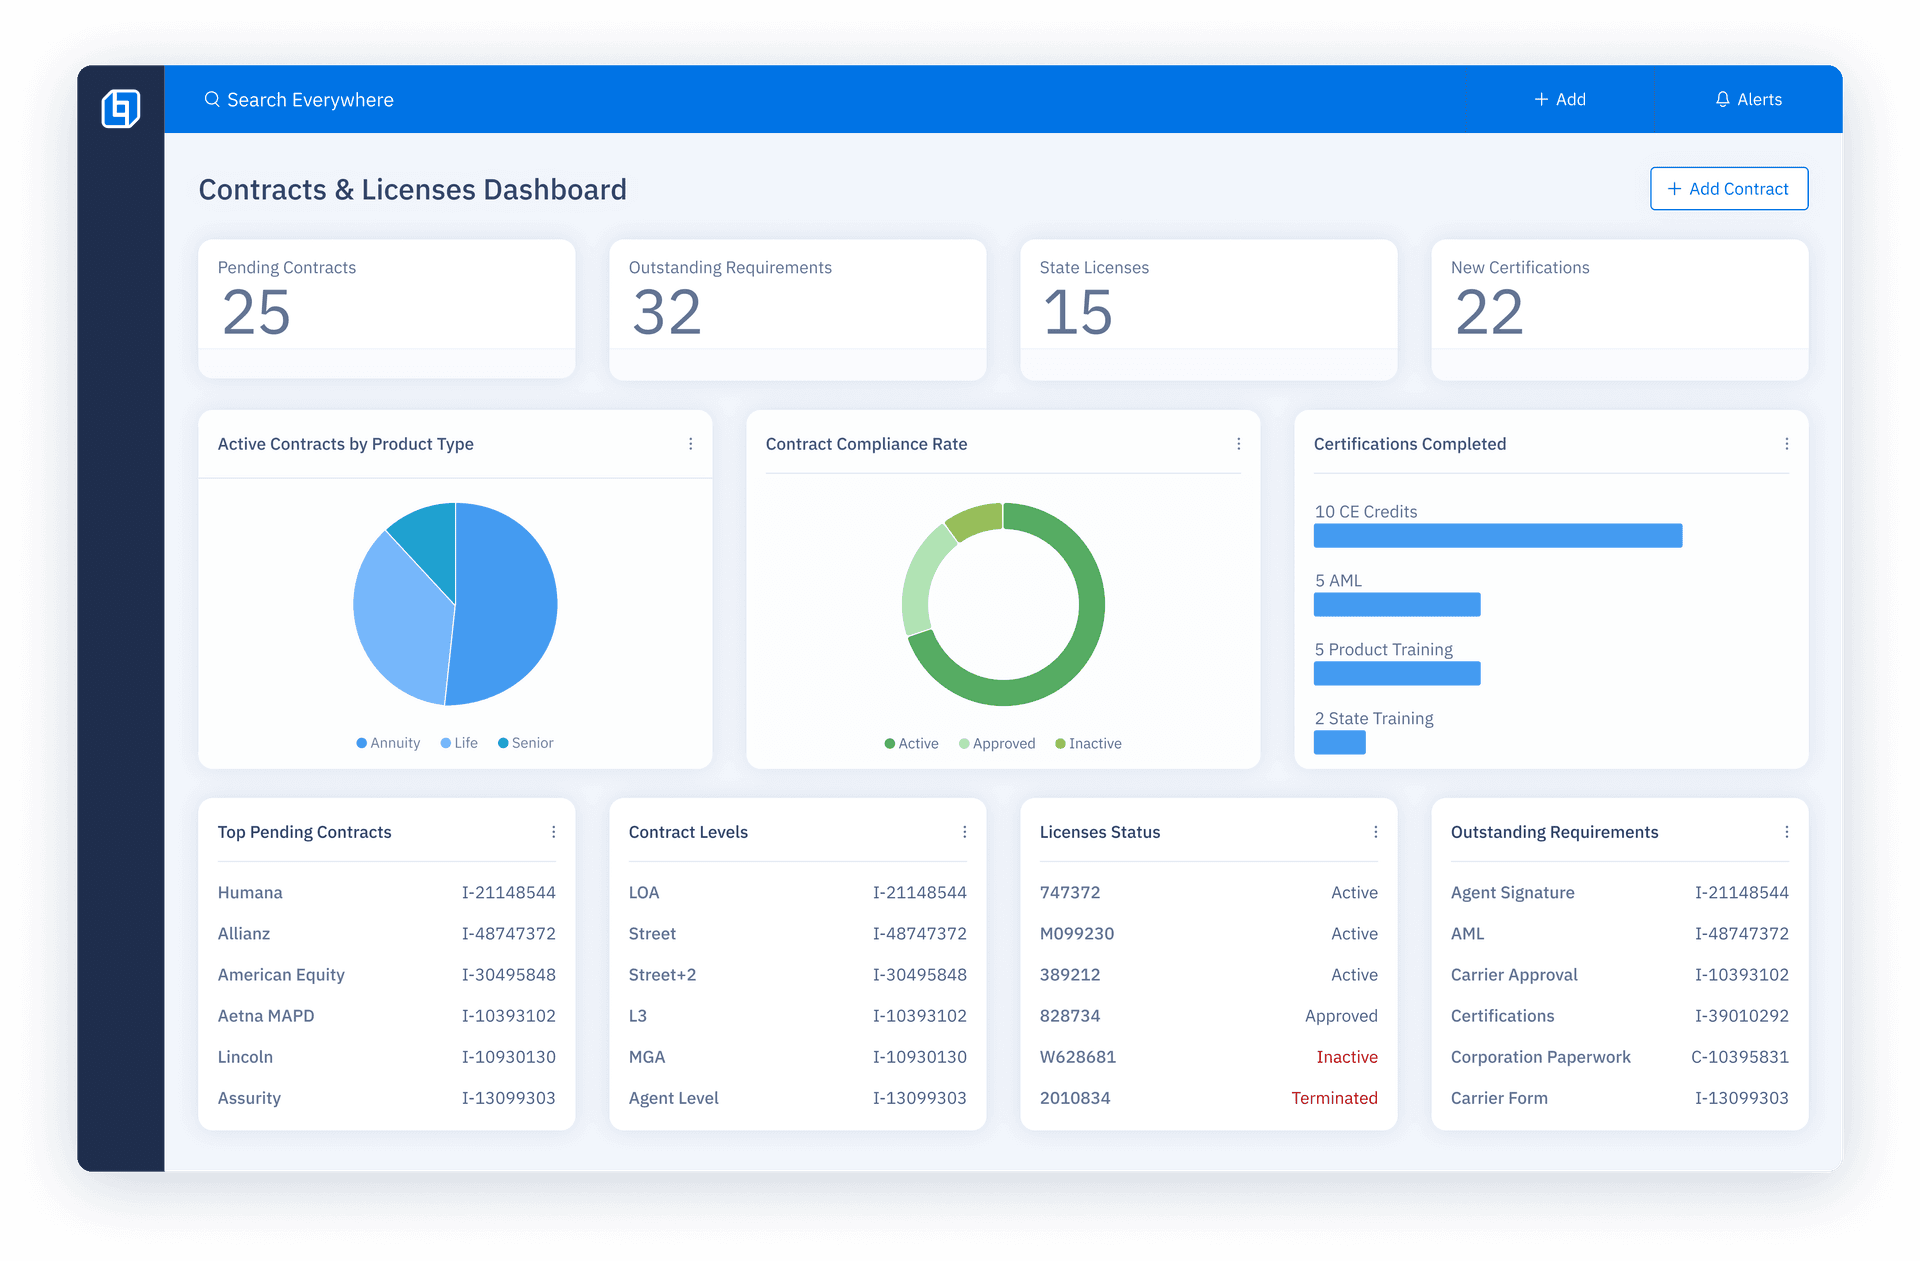Open the State Licenses summary card
This screenshot has width=1920, height=1261.
[x=1208, y=308]
